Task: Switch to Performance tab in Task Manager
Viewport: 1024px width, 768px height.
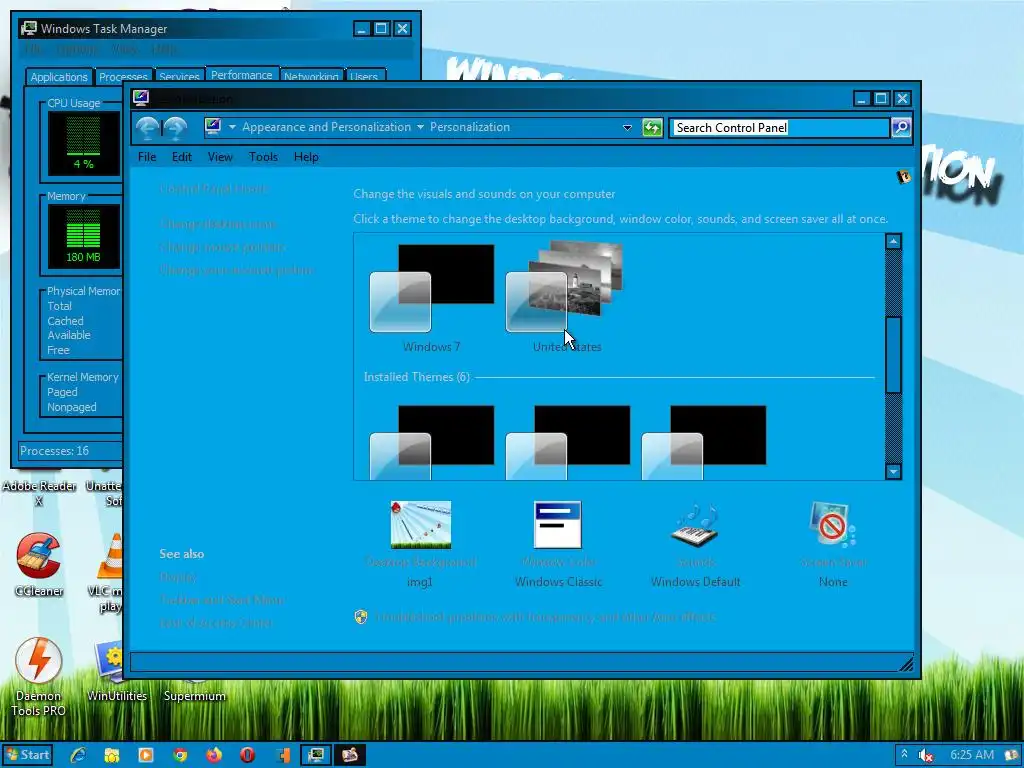Action: click(x=242, y=74)
